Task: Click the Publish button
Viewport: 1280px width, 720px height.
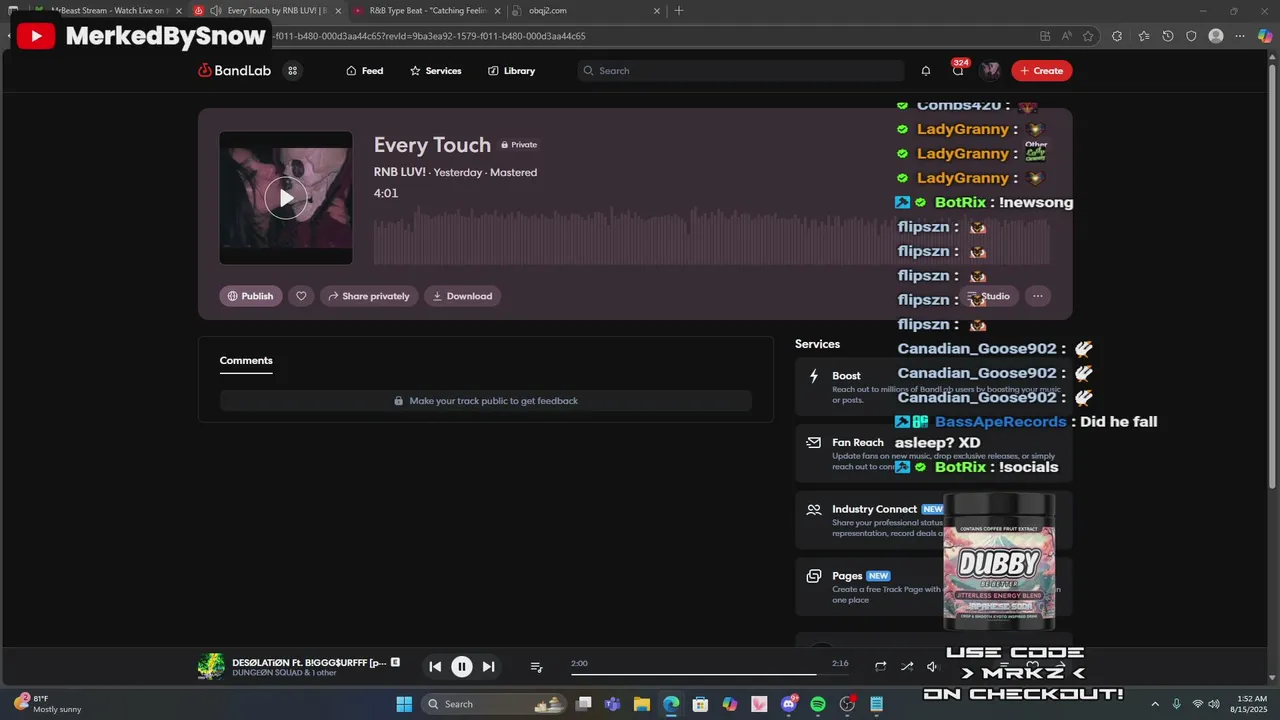Action: coord(251,296)
